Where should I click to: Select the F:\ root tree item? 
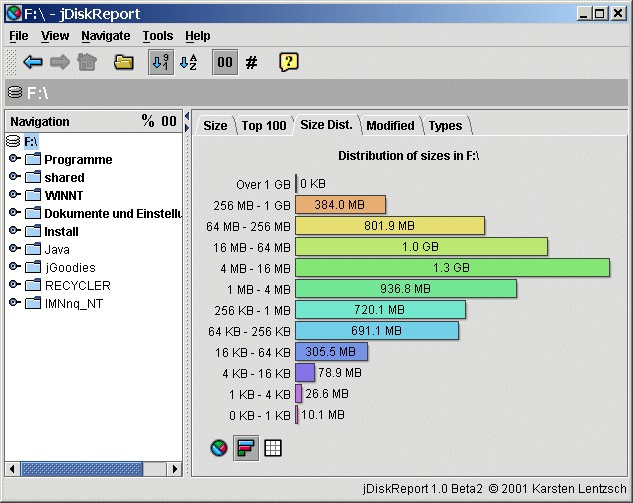coord(31,142)
